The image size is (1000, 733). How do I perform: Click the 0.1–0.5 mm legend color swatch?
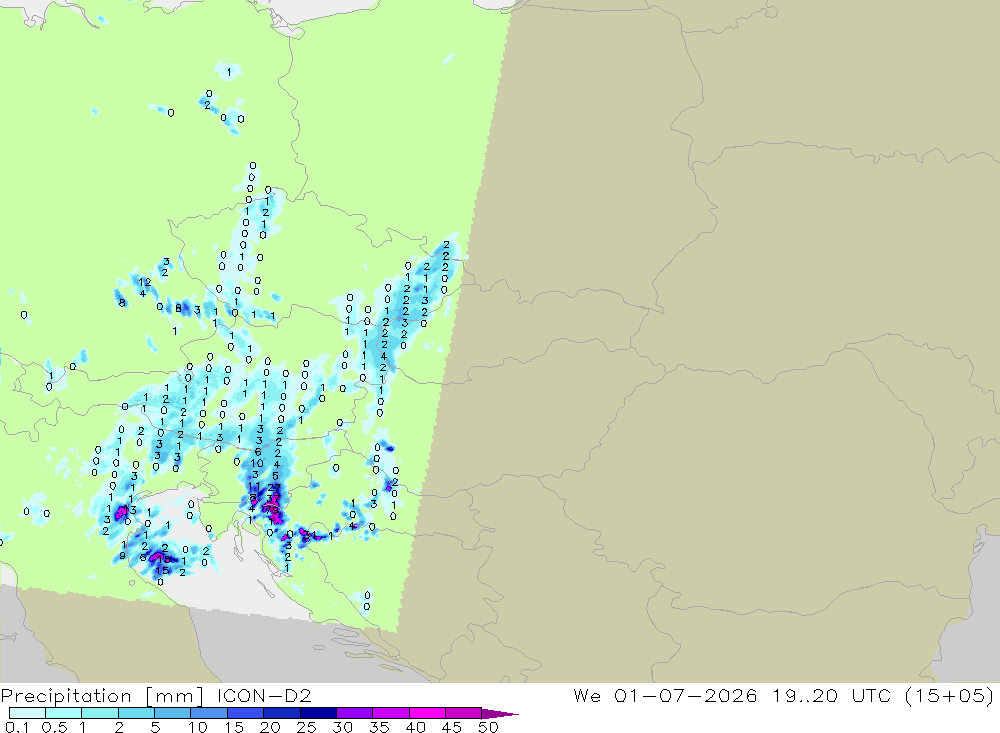pyautogui.click(x=27, y=713)
